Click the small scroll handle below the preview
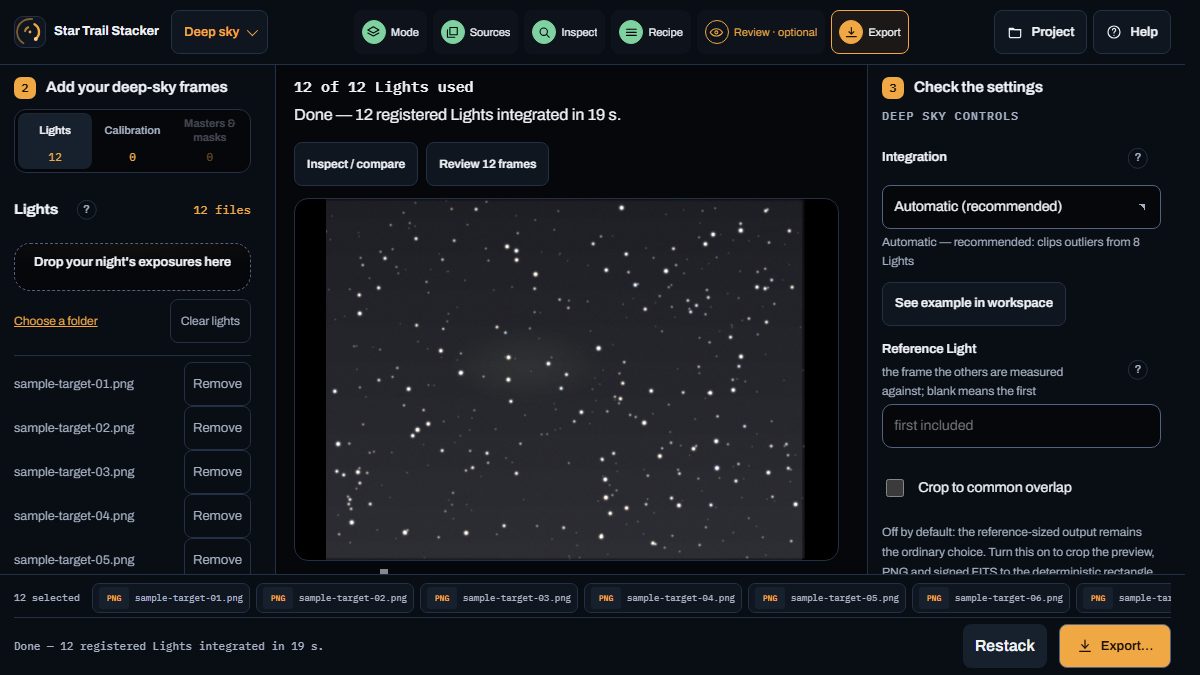The height and width of the screenshot is (675, 1200). pos(384,572)
